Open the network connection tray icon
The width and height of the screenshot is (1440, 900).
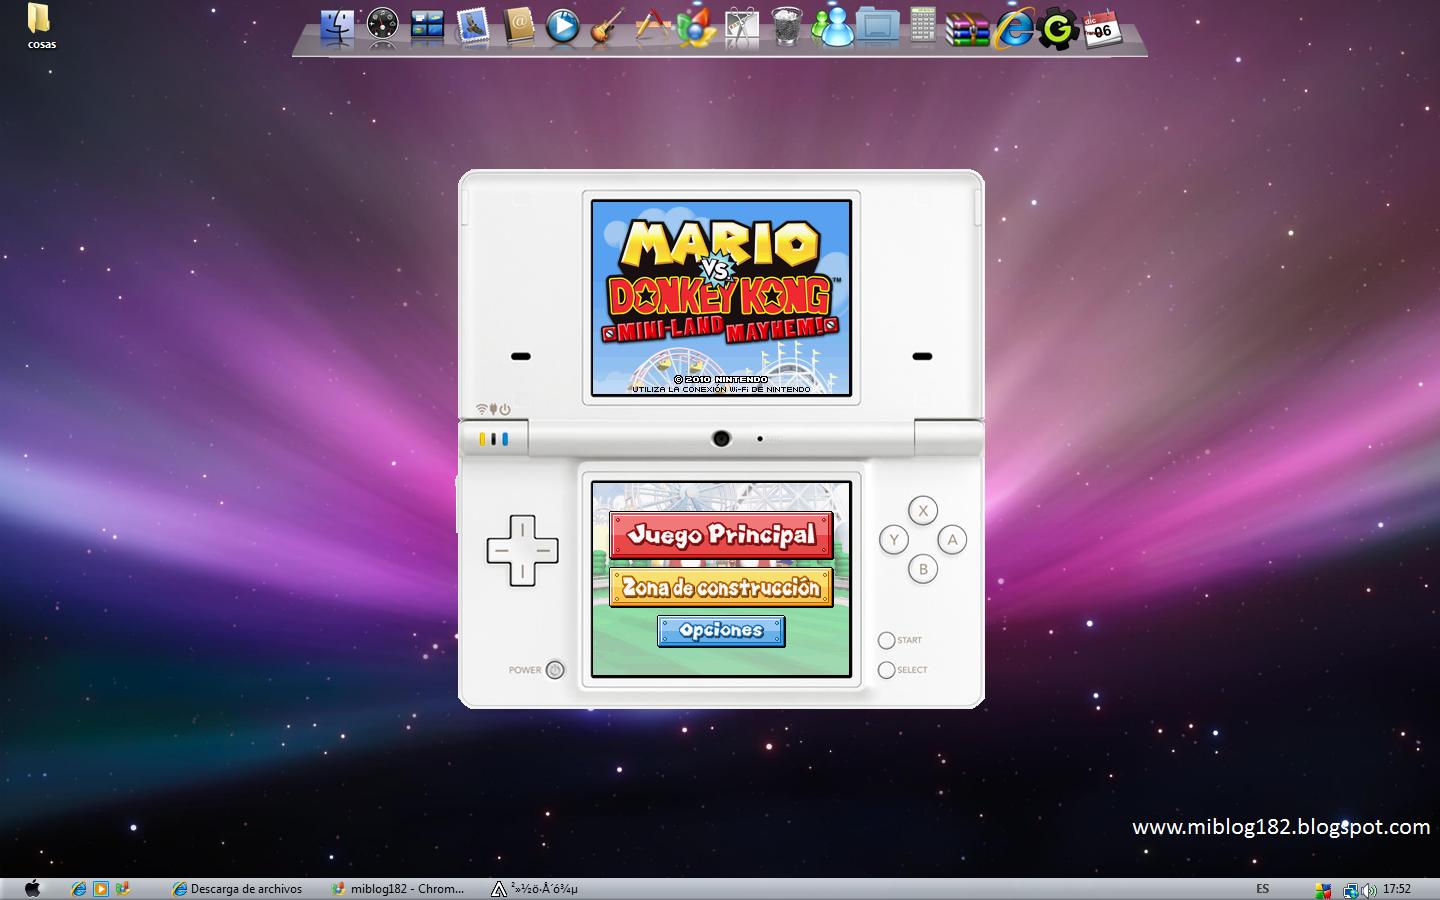click(x=1351, y=890)
